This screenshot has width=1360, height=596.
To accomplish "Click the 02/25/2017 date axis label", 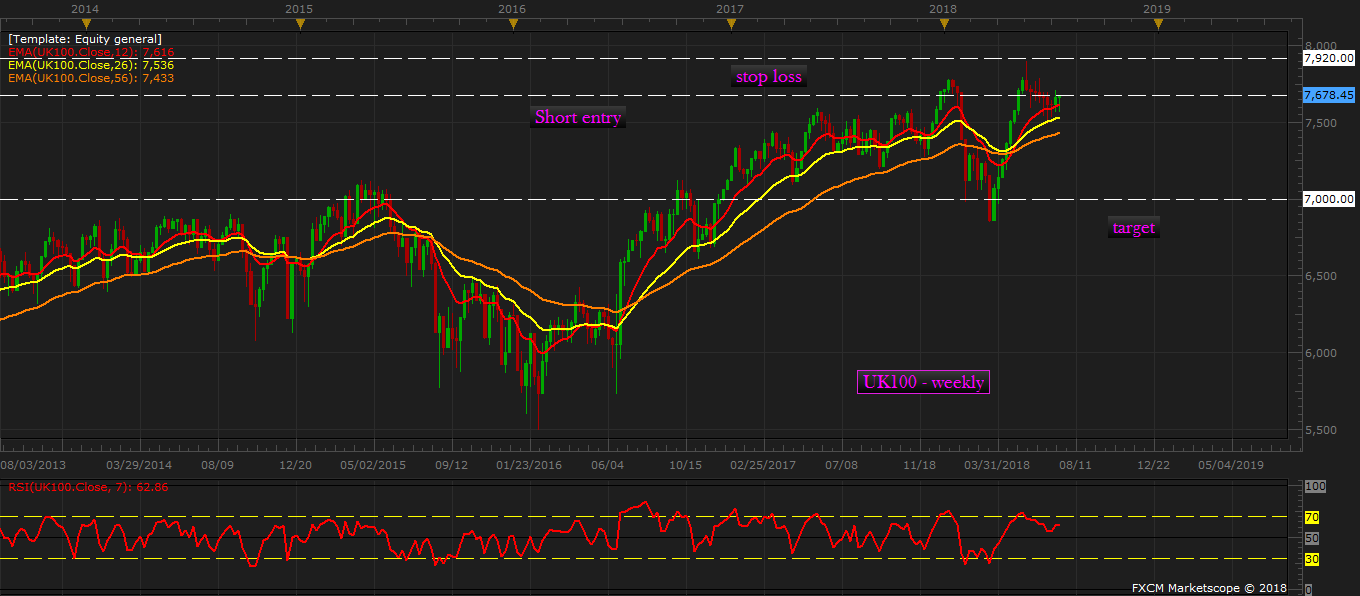I will [763, 465].
